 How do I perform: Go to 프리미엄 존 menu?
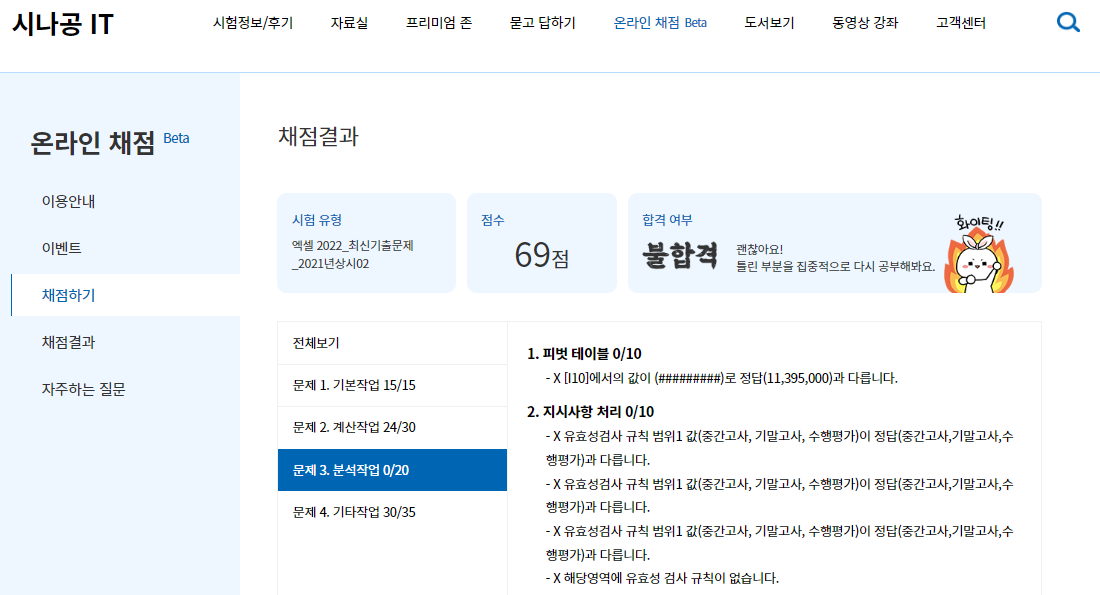point(439,23)
